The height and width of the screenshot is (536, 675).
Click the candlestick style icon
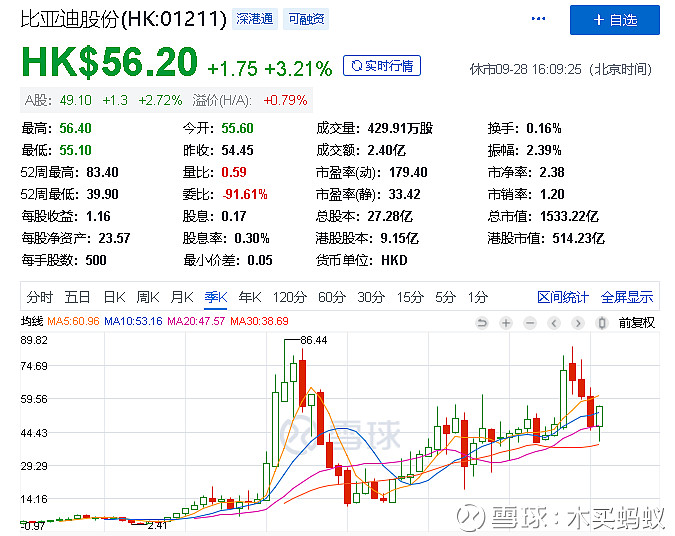[x=602, y=322]
